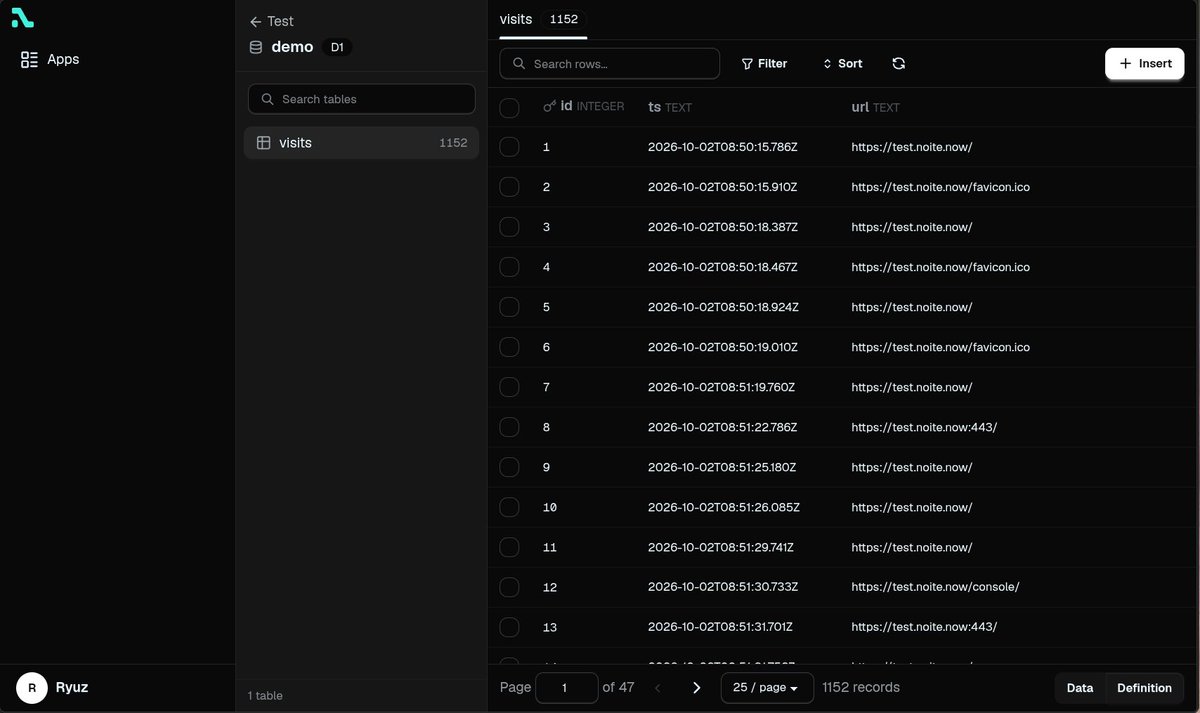Click the page number input box
This screenshot has width=1200, height=713.
[566, 688]
